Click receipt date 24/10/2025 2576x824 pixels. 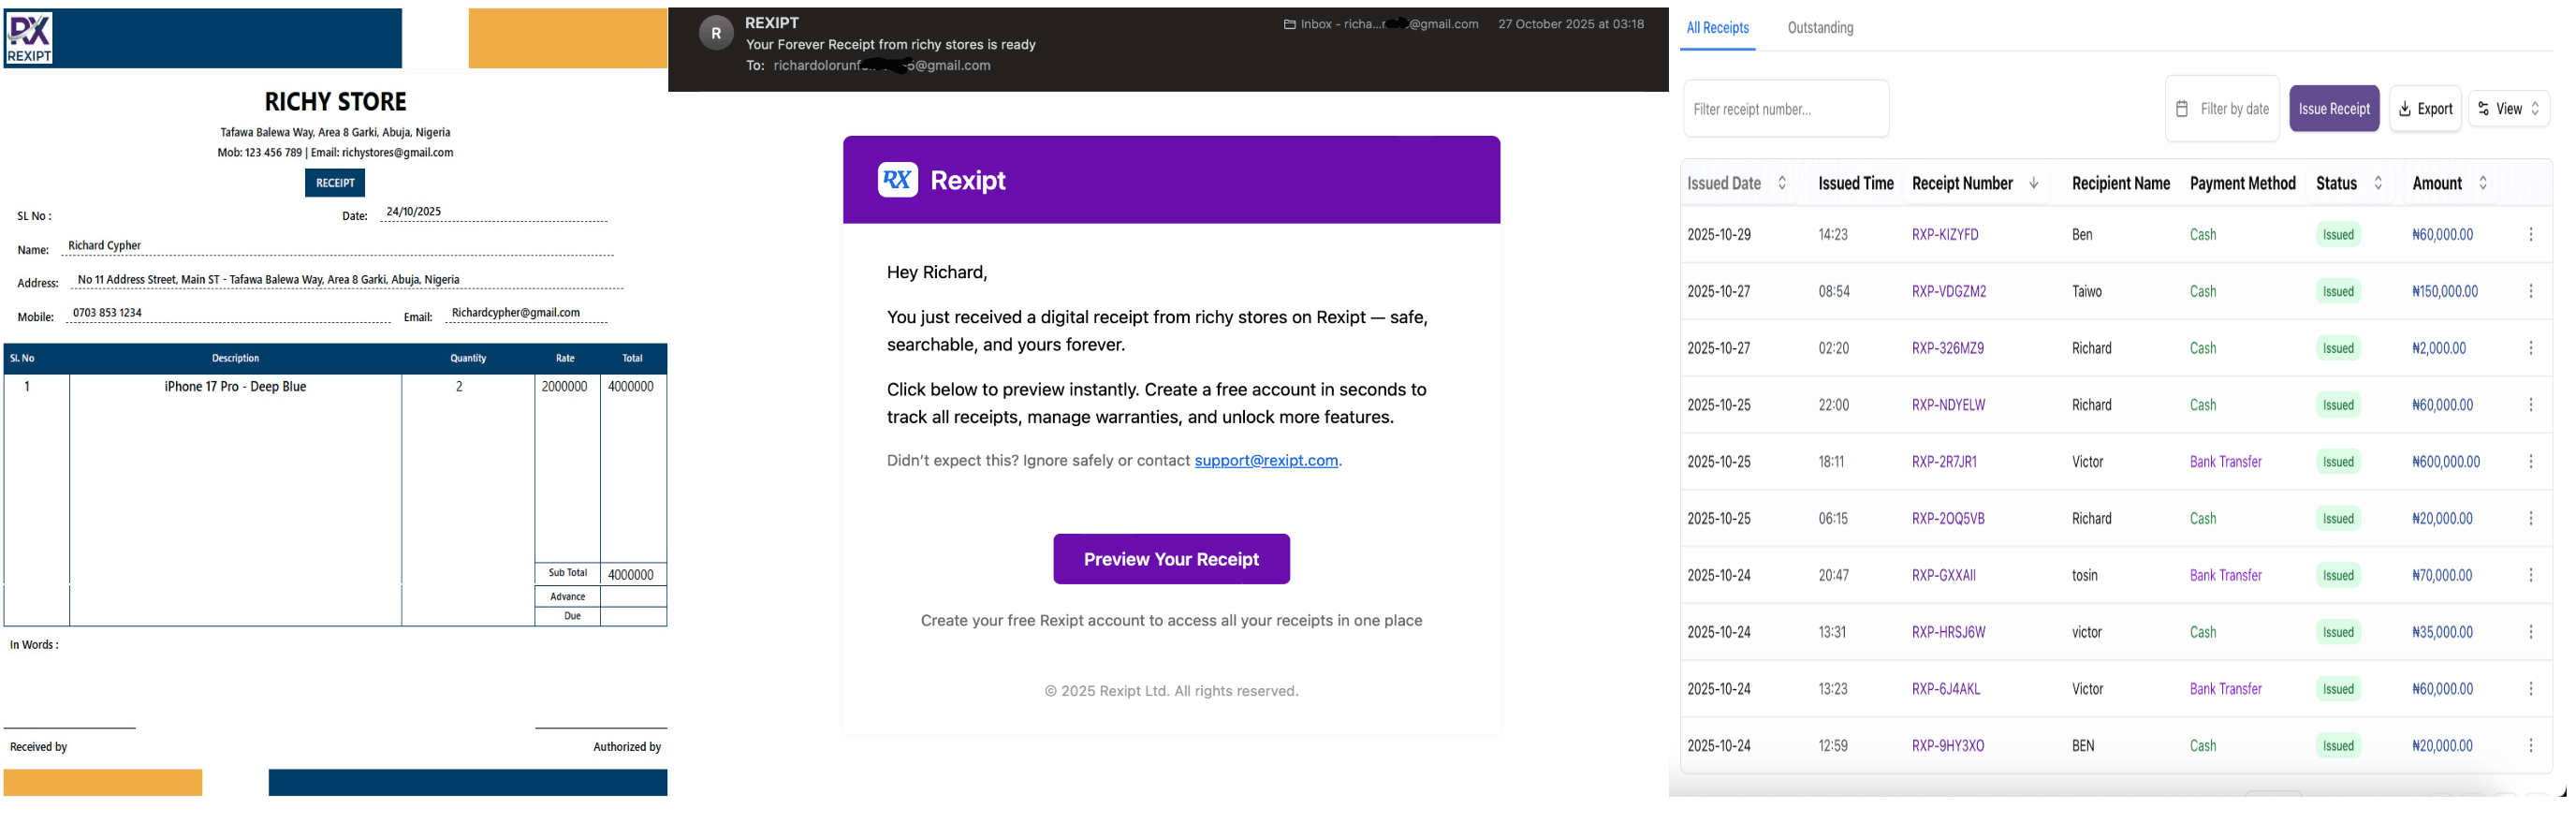pyautogui.click(x=413, y=212)
